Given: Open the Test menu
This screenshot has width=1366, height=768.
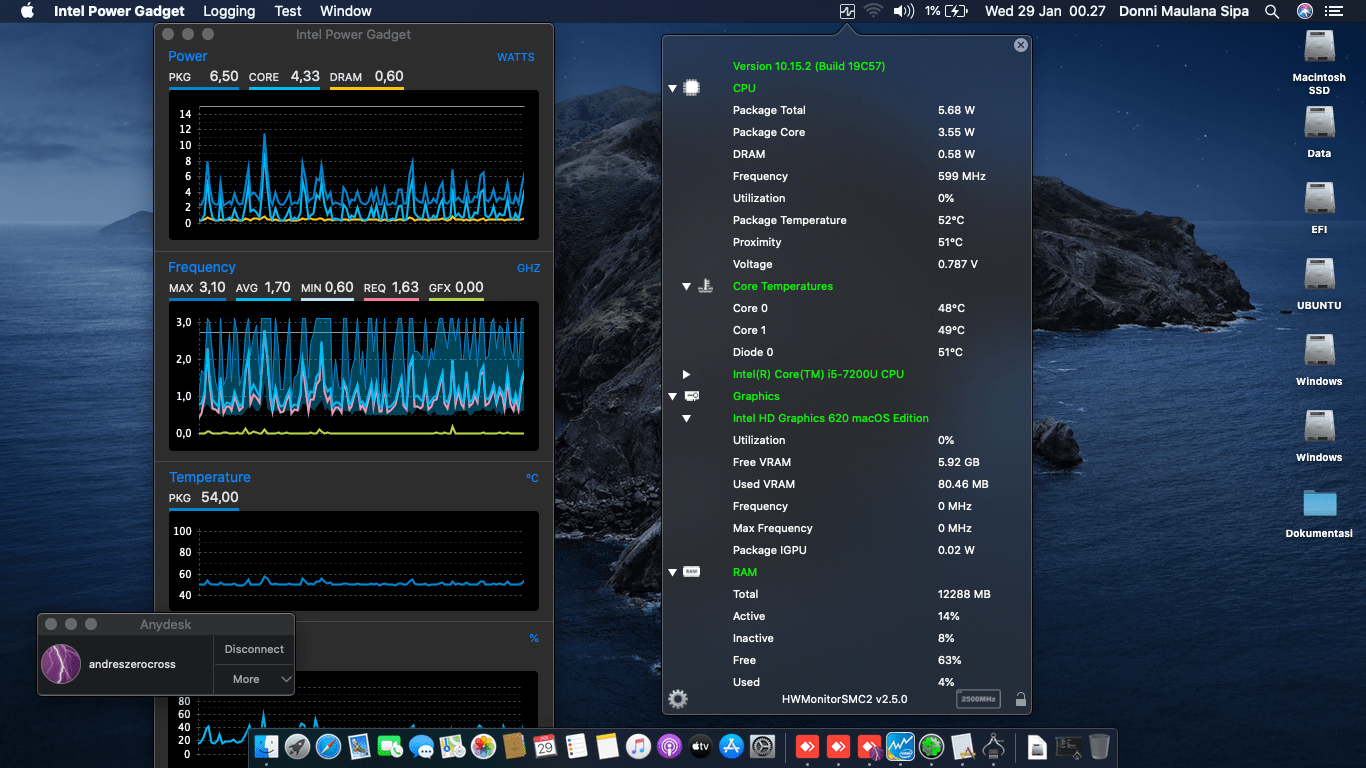Looking at the screenshot, I should [x=288, y=11].
